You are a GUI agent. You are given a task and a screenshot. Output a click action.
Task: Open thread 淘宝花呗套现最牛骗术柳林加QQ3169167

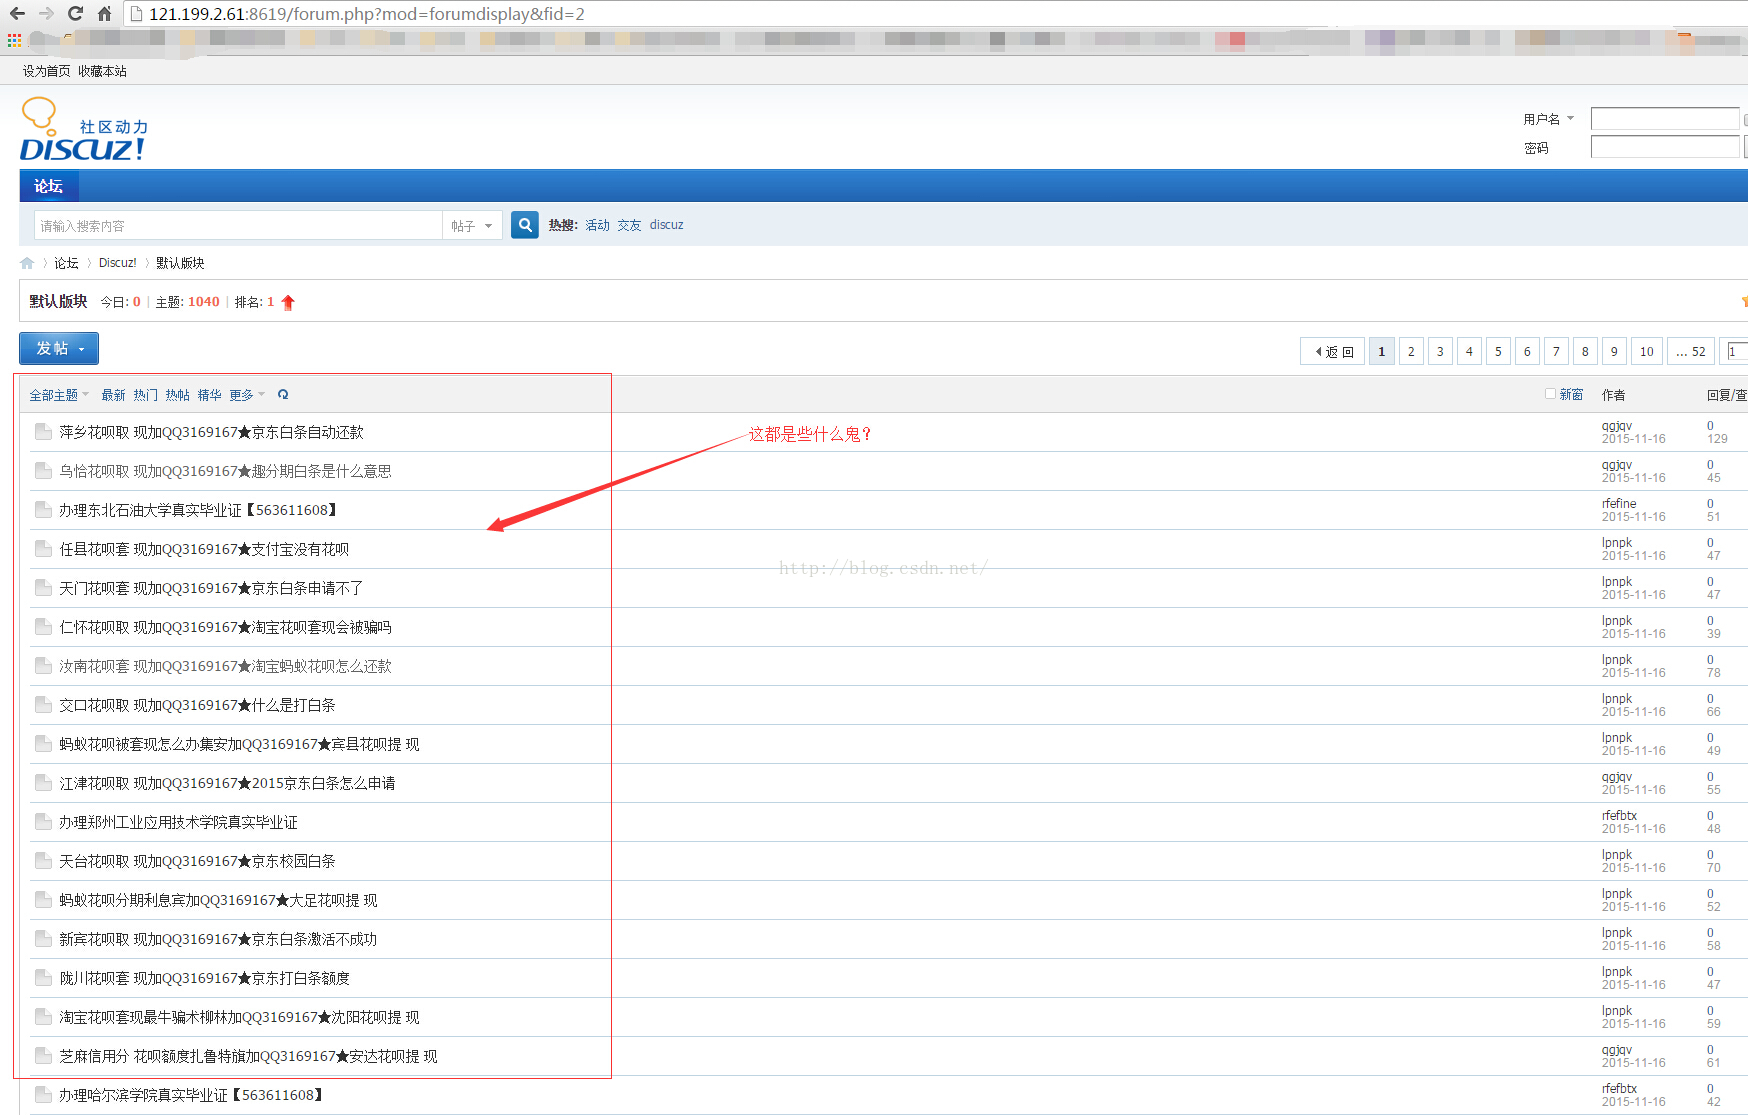point(239,1017)
